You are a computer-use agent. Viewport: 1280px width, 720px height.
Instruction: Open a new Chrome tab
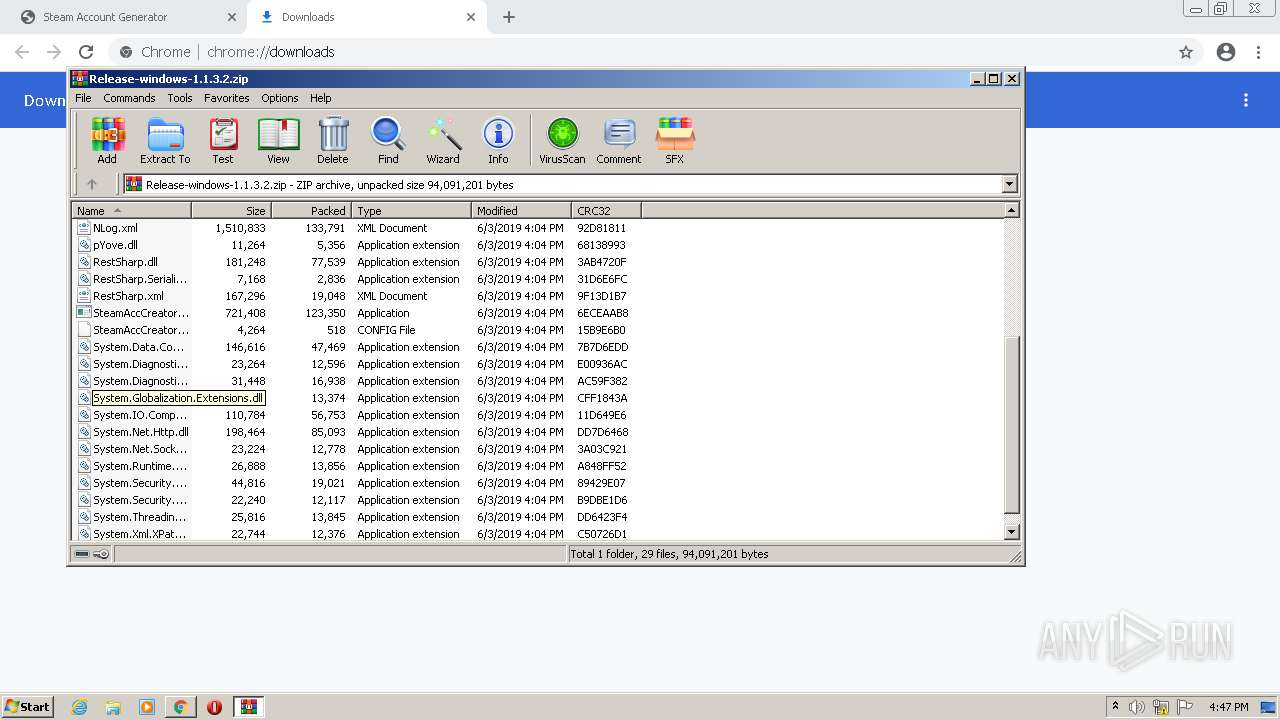point(509,17)
